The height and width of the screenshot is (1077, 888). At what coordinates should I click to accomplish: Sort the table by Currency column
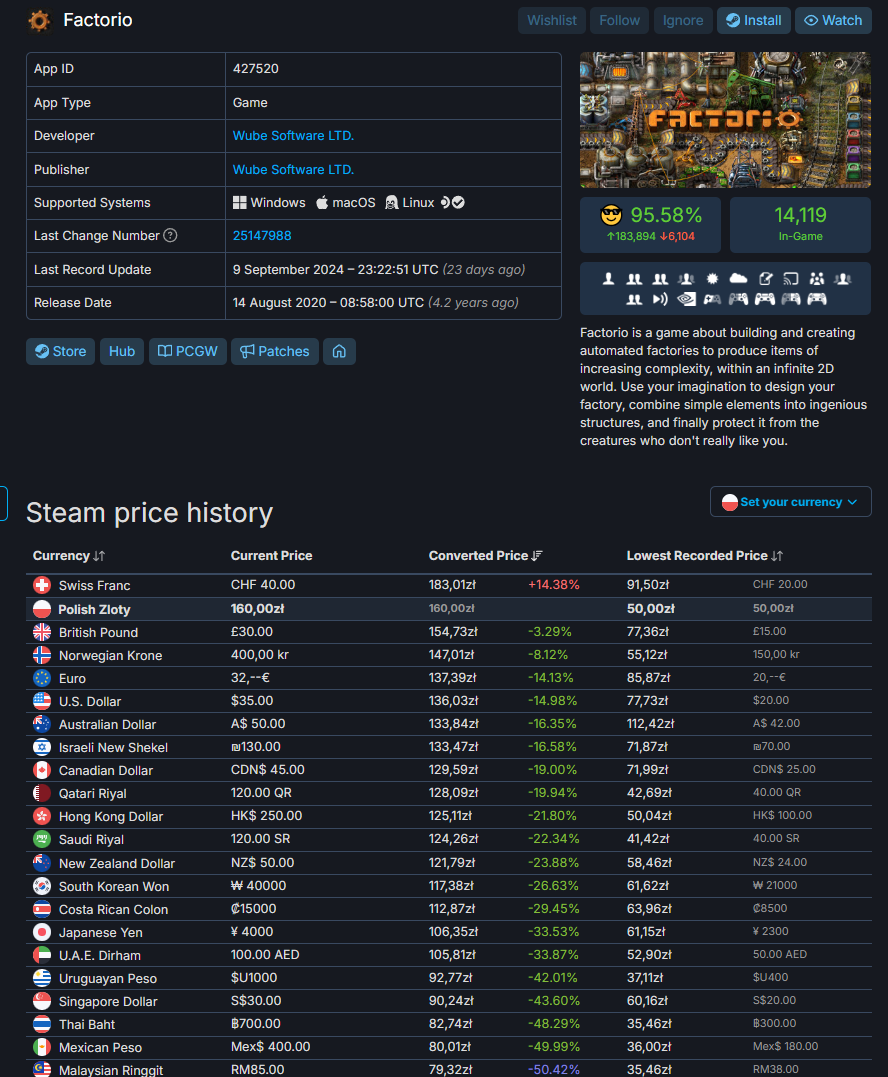point(69,556)
